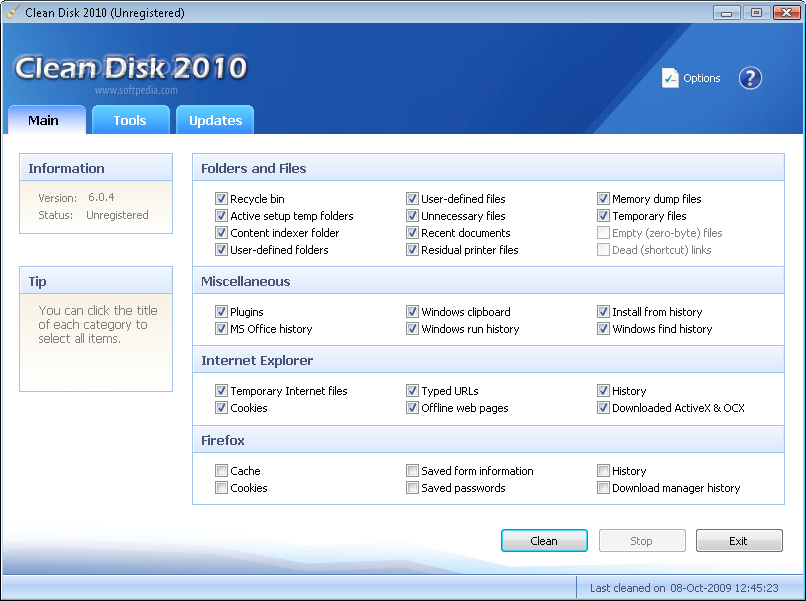The width and height of the screenshot is (806, 601).
Task: Toggle Active setup temp folders checkbox
Action: click(x=221, y=215)
